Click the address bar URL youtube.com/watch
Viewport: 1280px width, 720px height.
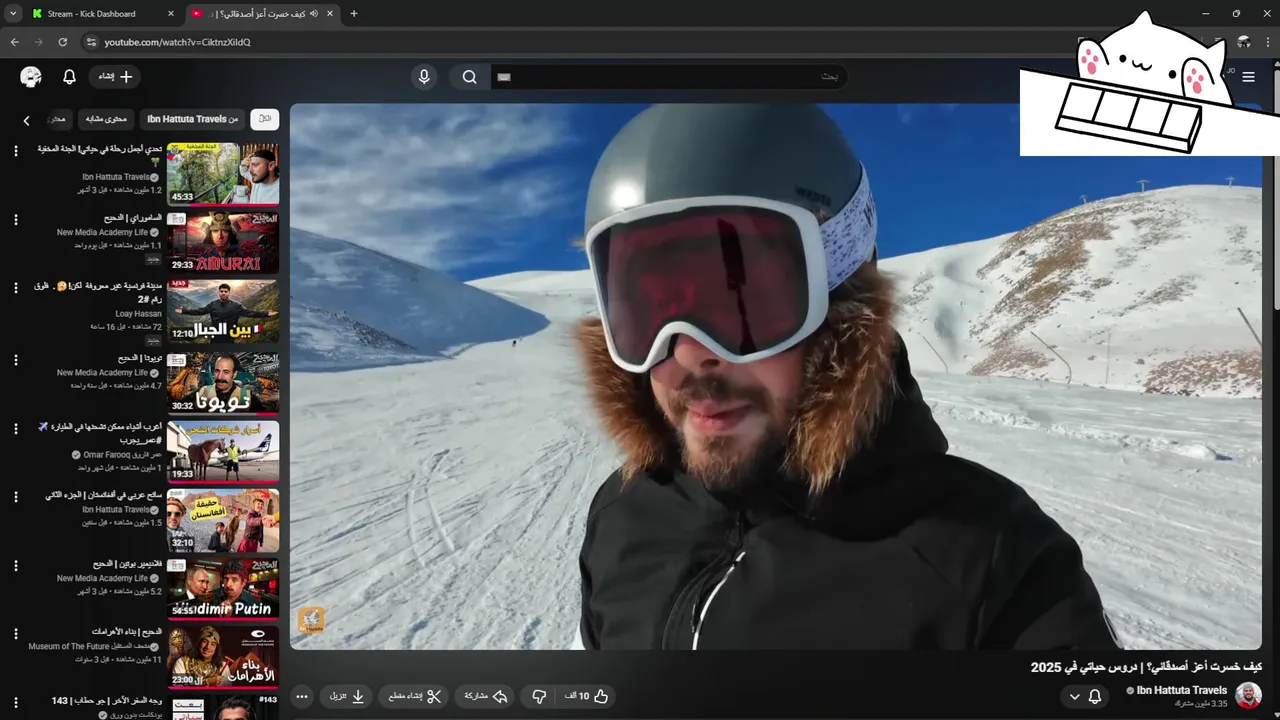tap(178, 42)
